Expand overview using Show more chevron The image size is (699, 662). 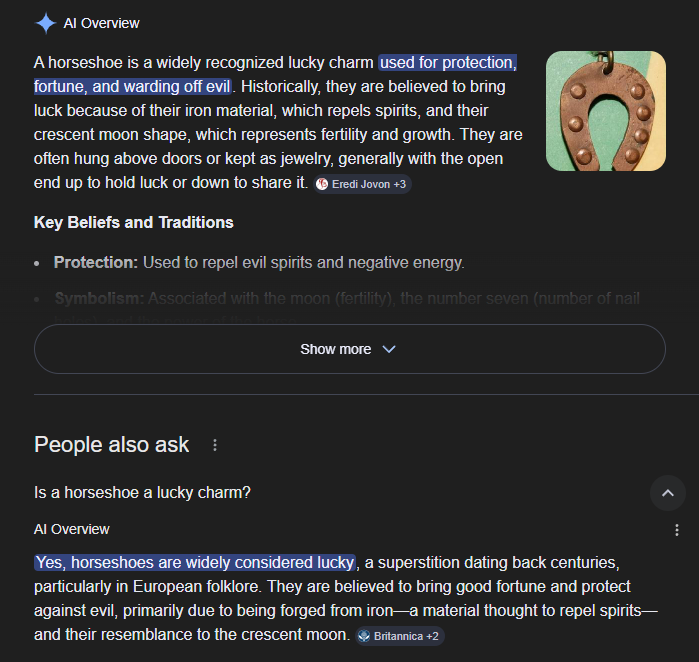389,349
